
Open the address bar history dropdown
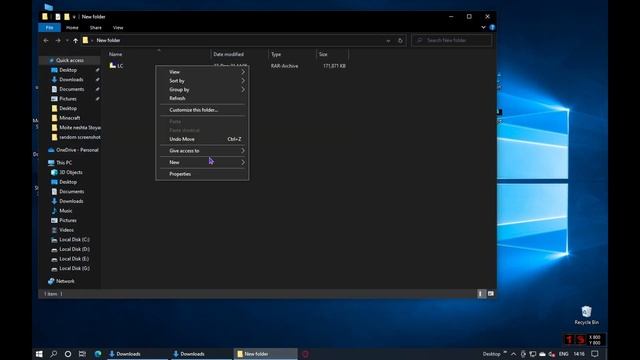[x=388, y=40]
